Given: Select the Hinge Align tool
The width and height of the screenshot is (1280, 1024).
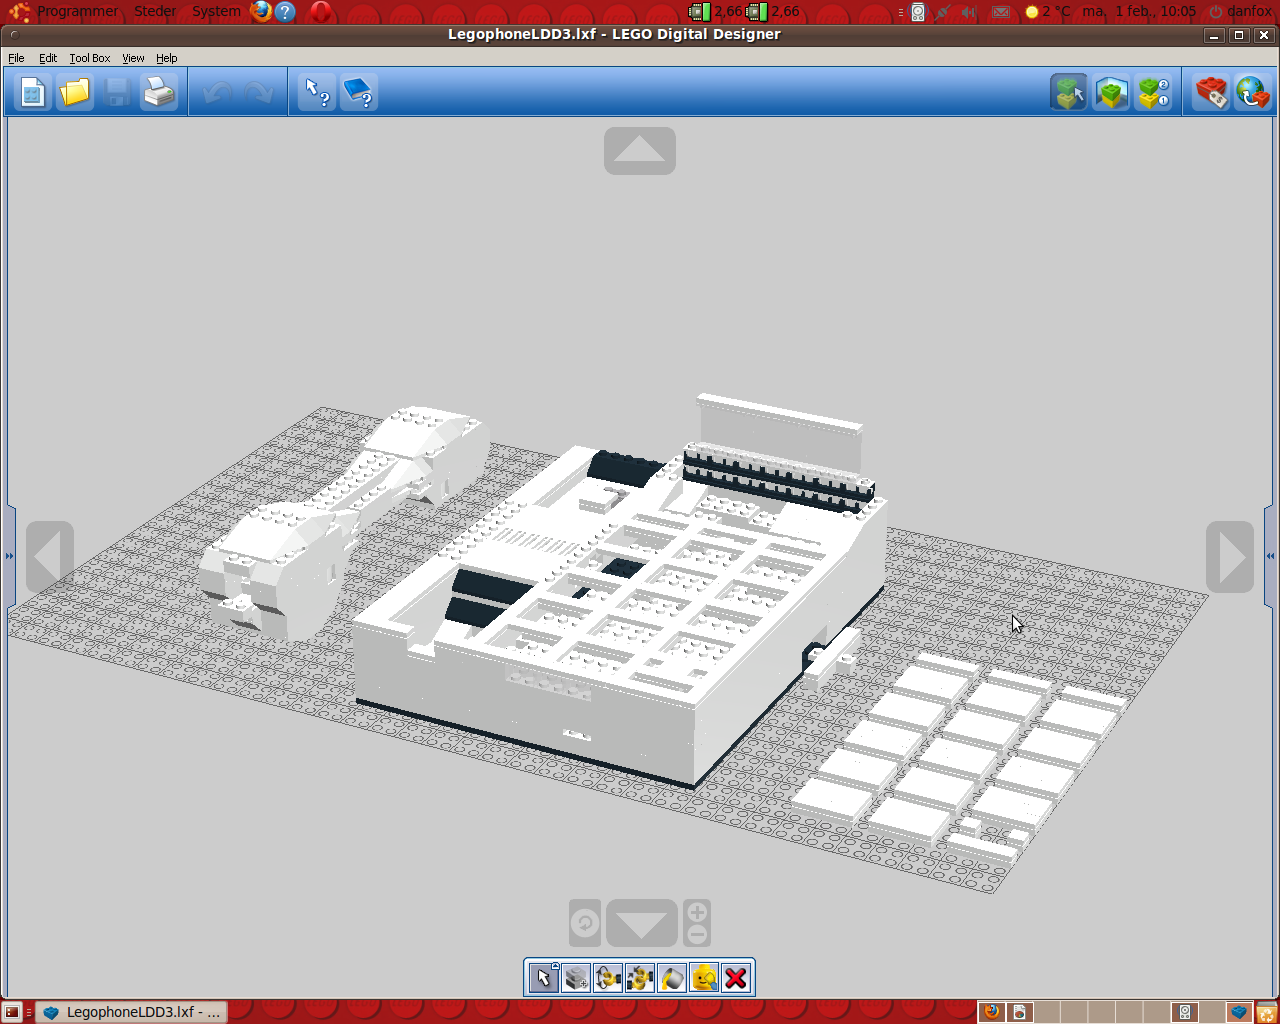Looking at the screenshot, I should 640,978.
